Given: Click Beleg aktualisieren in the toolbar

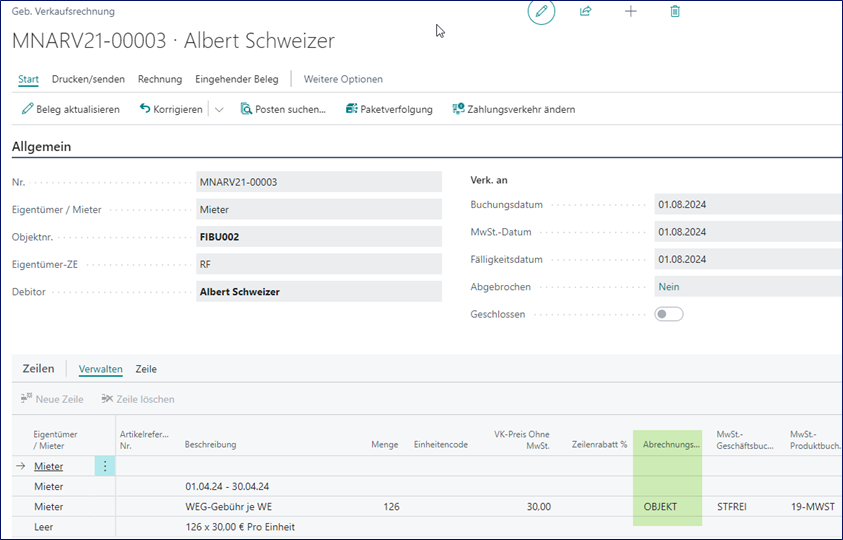Looking at the screenshot, I should point(71,109).
